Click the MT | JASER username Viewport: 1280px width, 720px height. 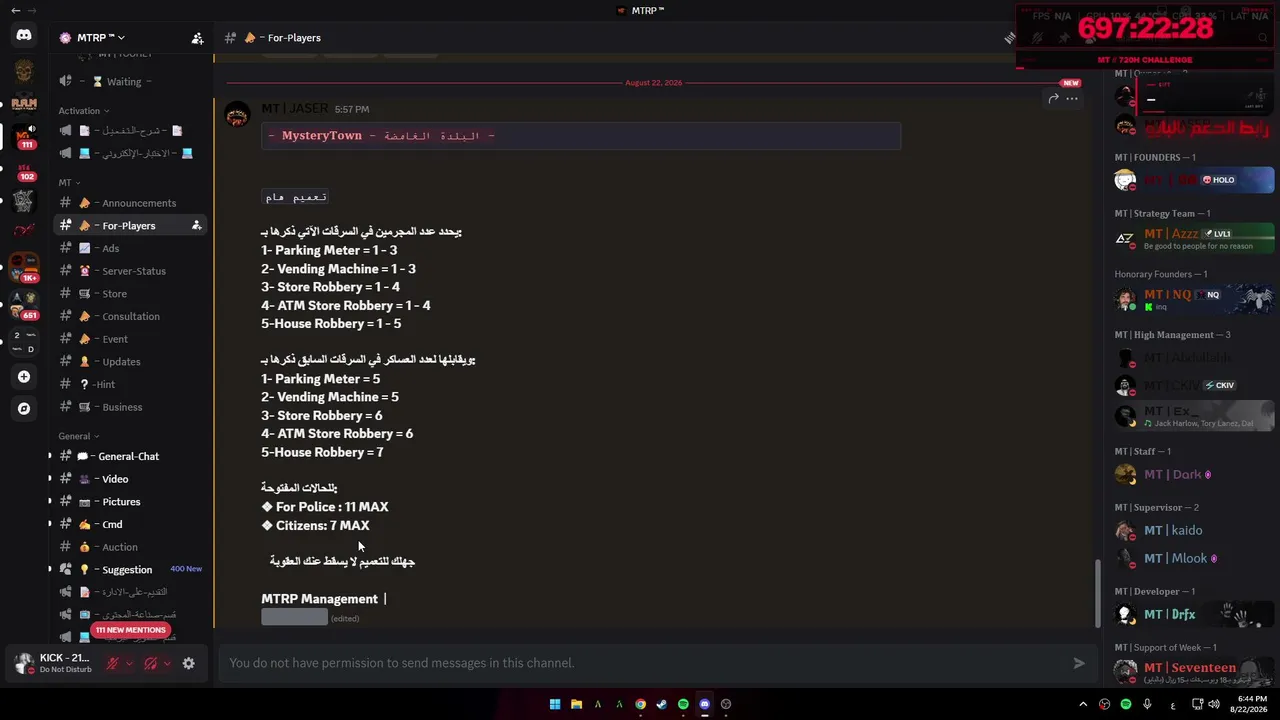(x=294, y=109)
